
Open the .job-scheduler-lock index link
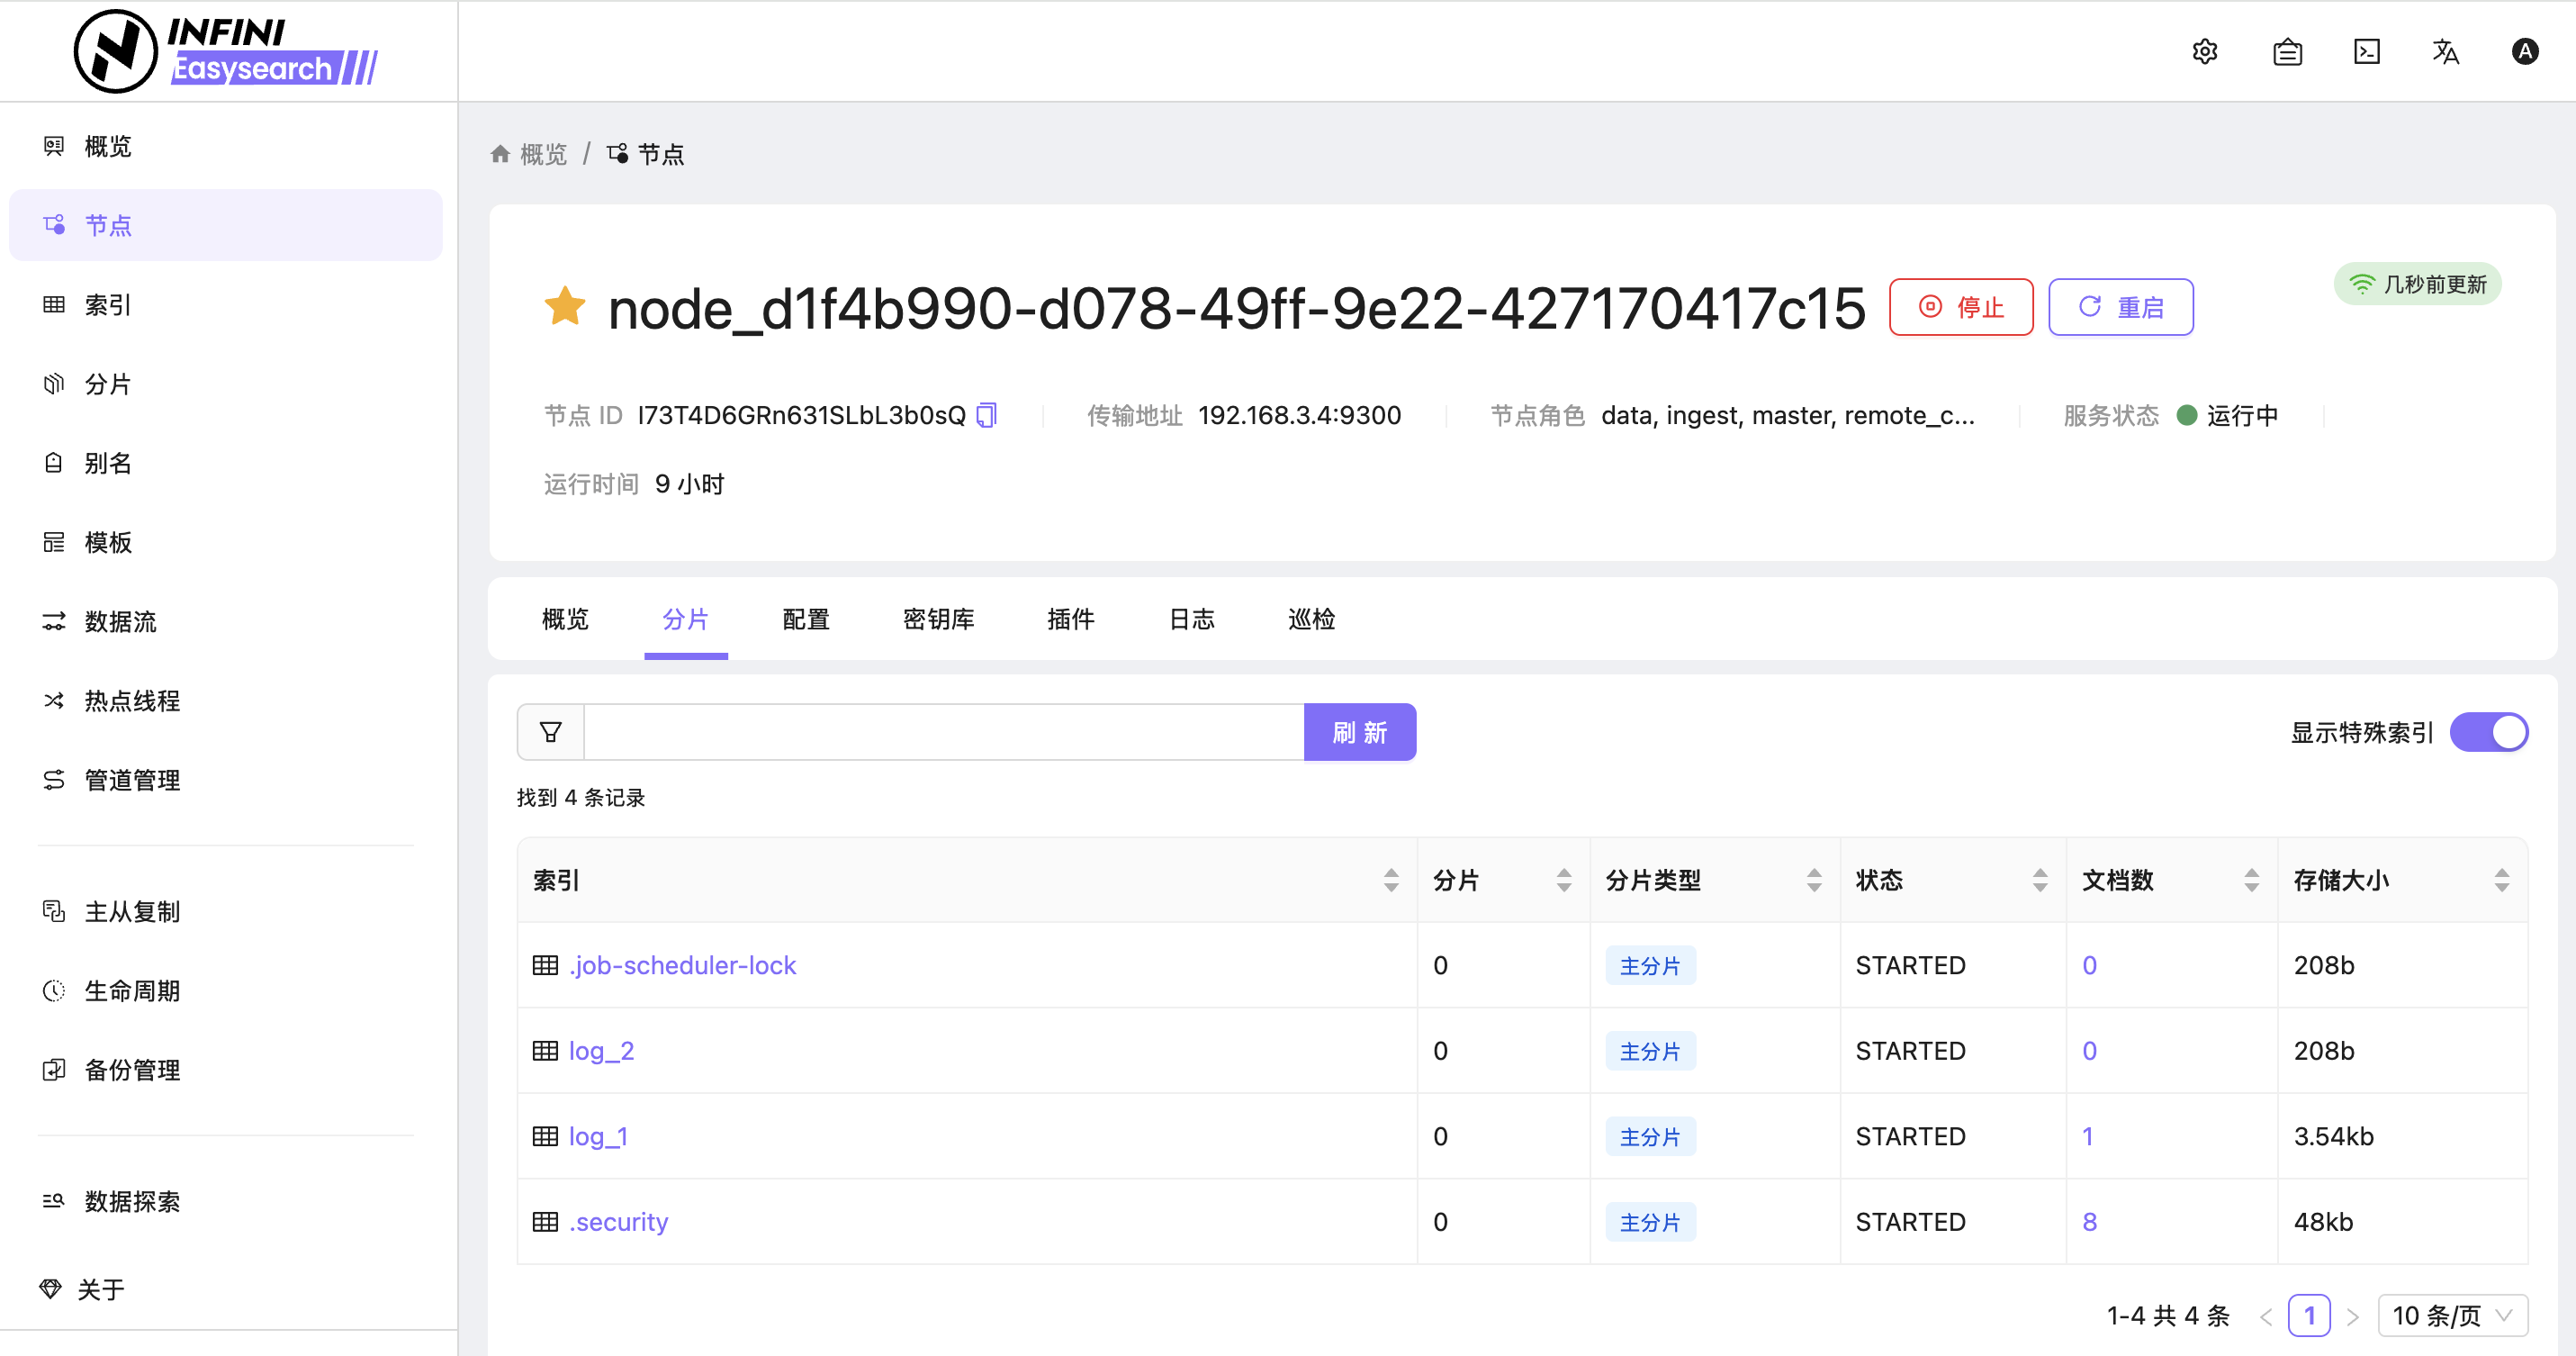(683, 965)
